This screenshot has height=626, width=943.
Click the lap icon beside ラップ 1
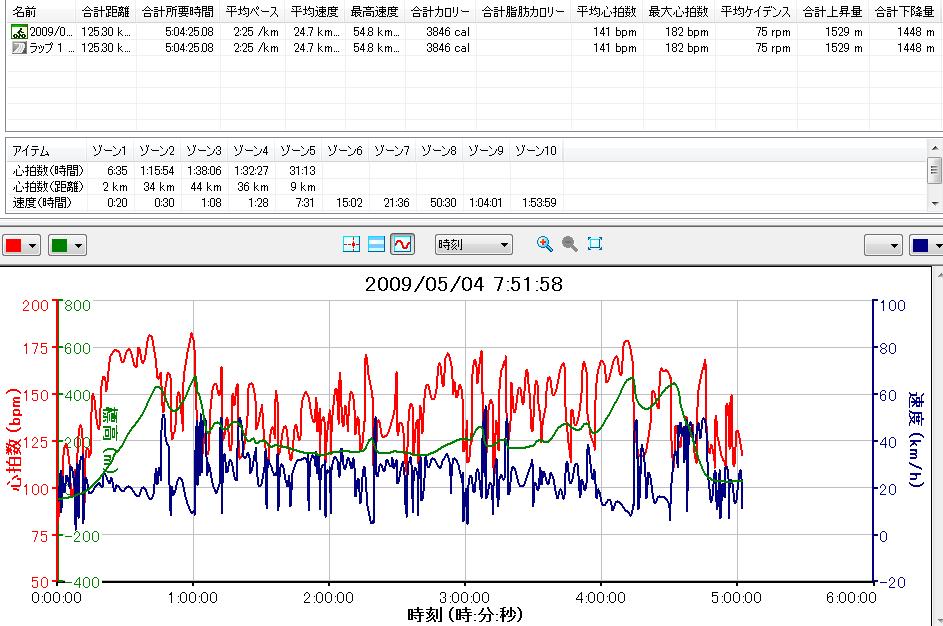click(x=19, y=48)
